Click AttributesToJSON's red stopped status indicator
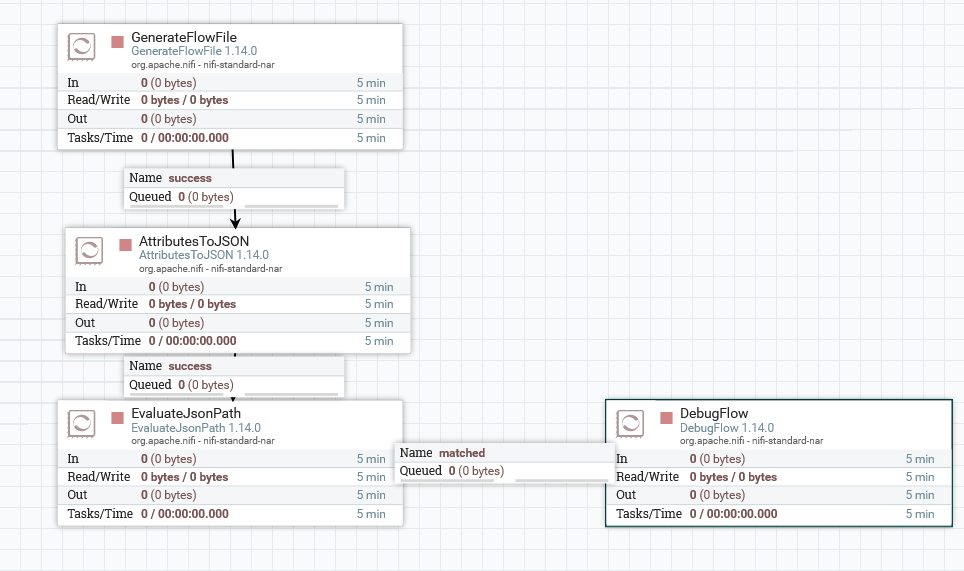Screen dimensions: 964x571 click(125, 245)
